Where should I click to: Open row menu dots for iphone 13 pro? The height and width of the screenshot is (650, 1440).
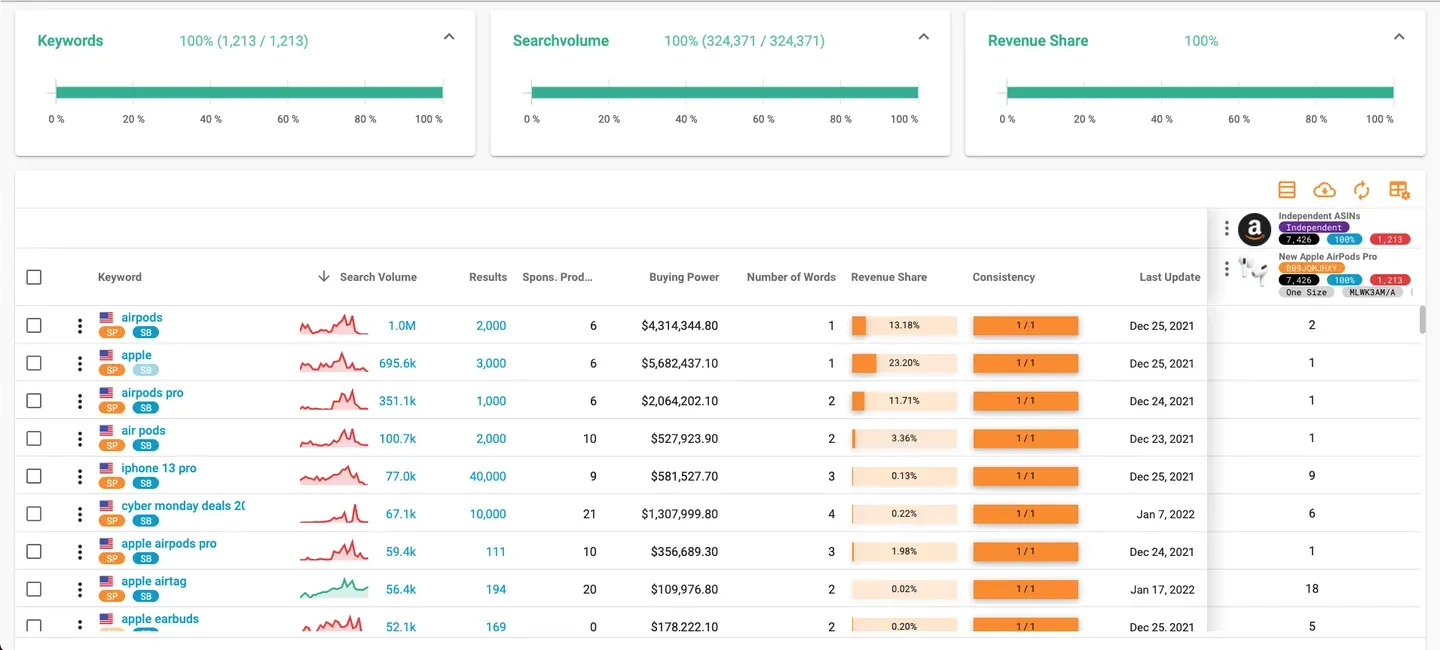pyautogui.click(x=80, y=477)
